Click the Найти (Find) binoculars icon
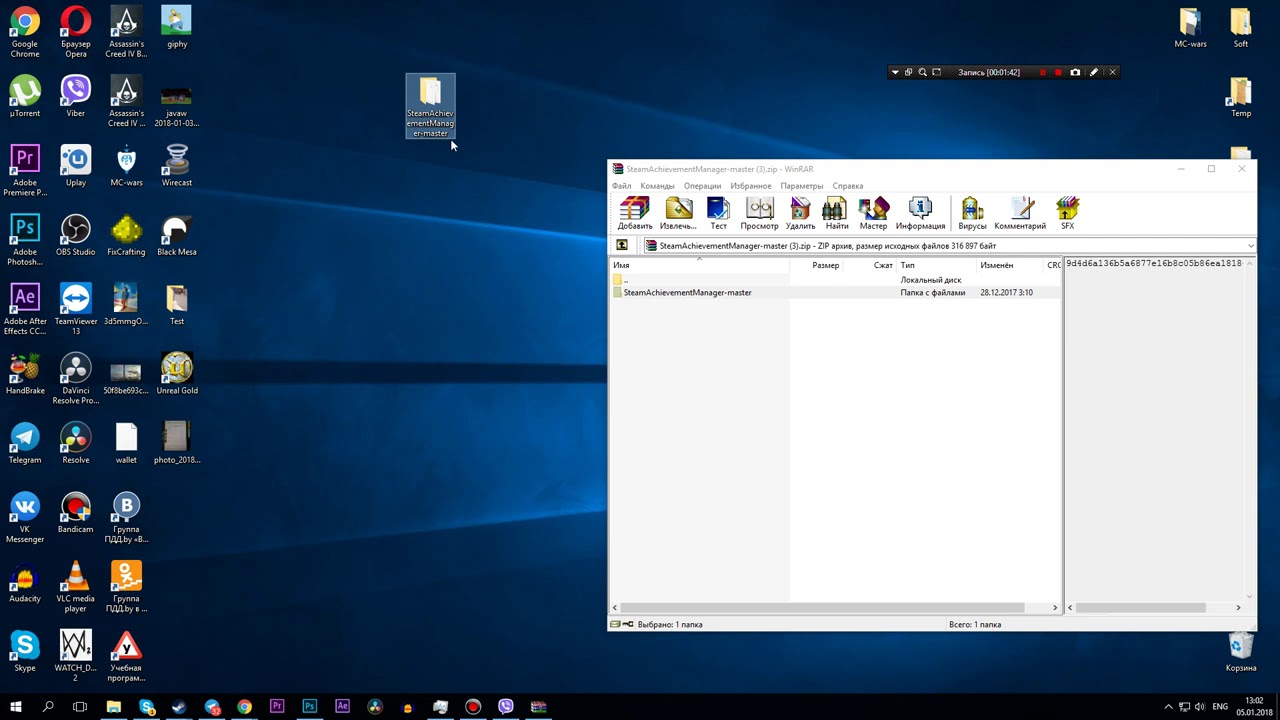Screen dimensions: 1280x720 click(836, 213)
